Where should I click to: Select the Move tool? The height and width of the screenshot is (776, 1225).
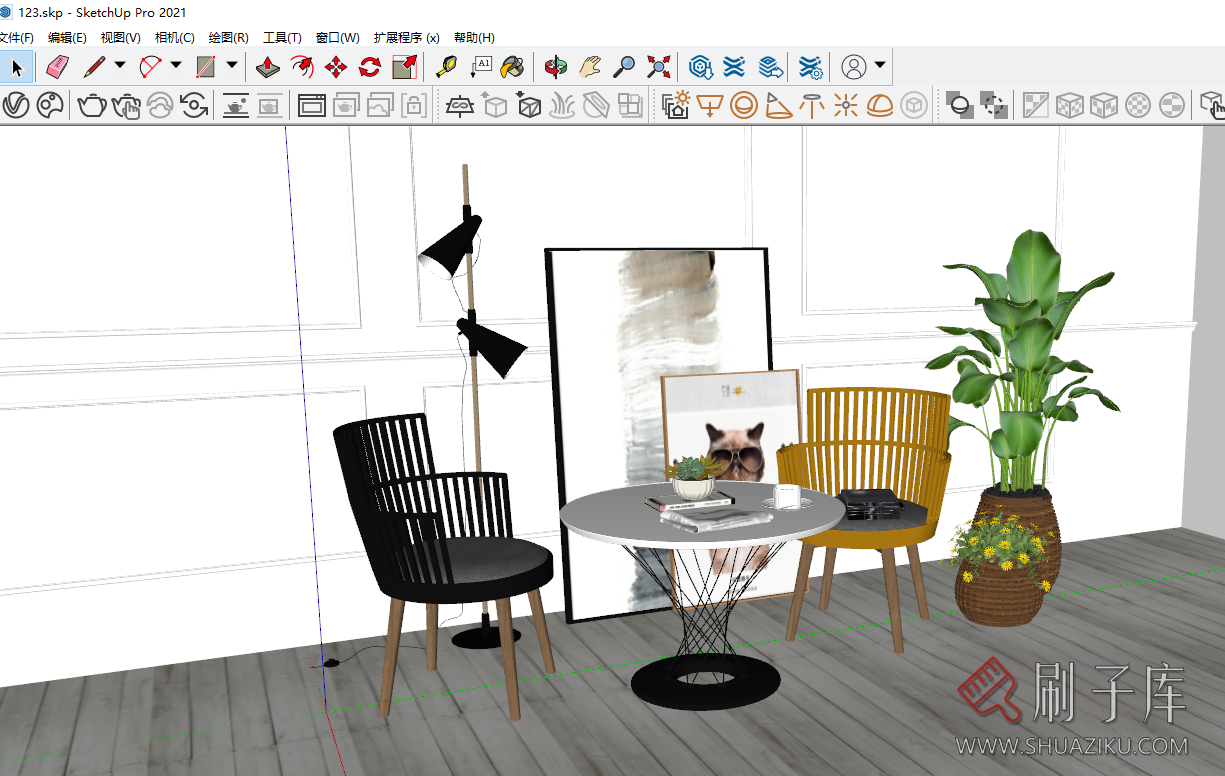tap(335, 66)
